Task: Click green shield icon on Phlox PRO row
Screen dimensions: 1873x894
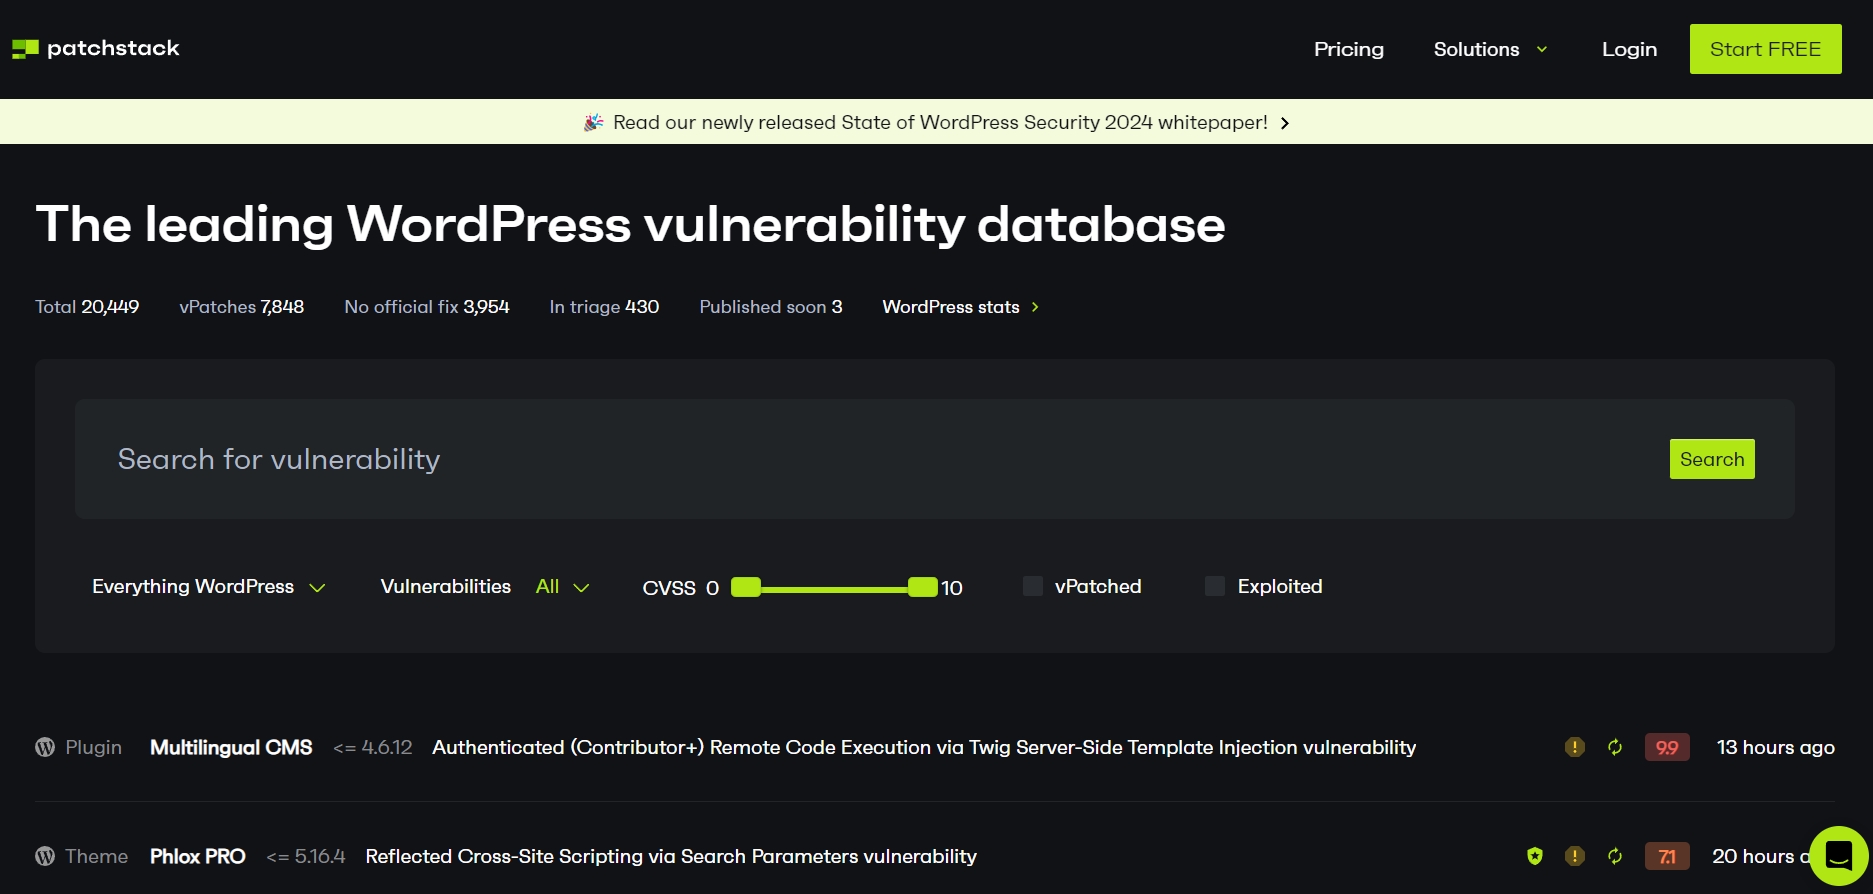Action: click(x=1534, y=856)
